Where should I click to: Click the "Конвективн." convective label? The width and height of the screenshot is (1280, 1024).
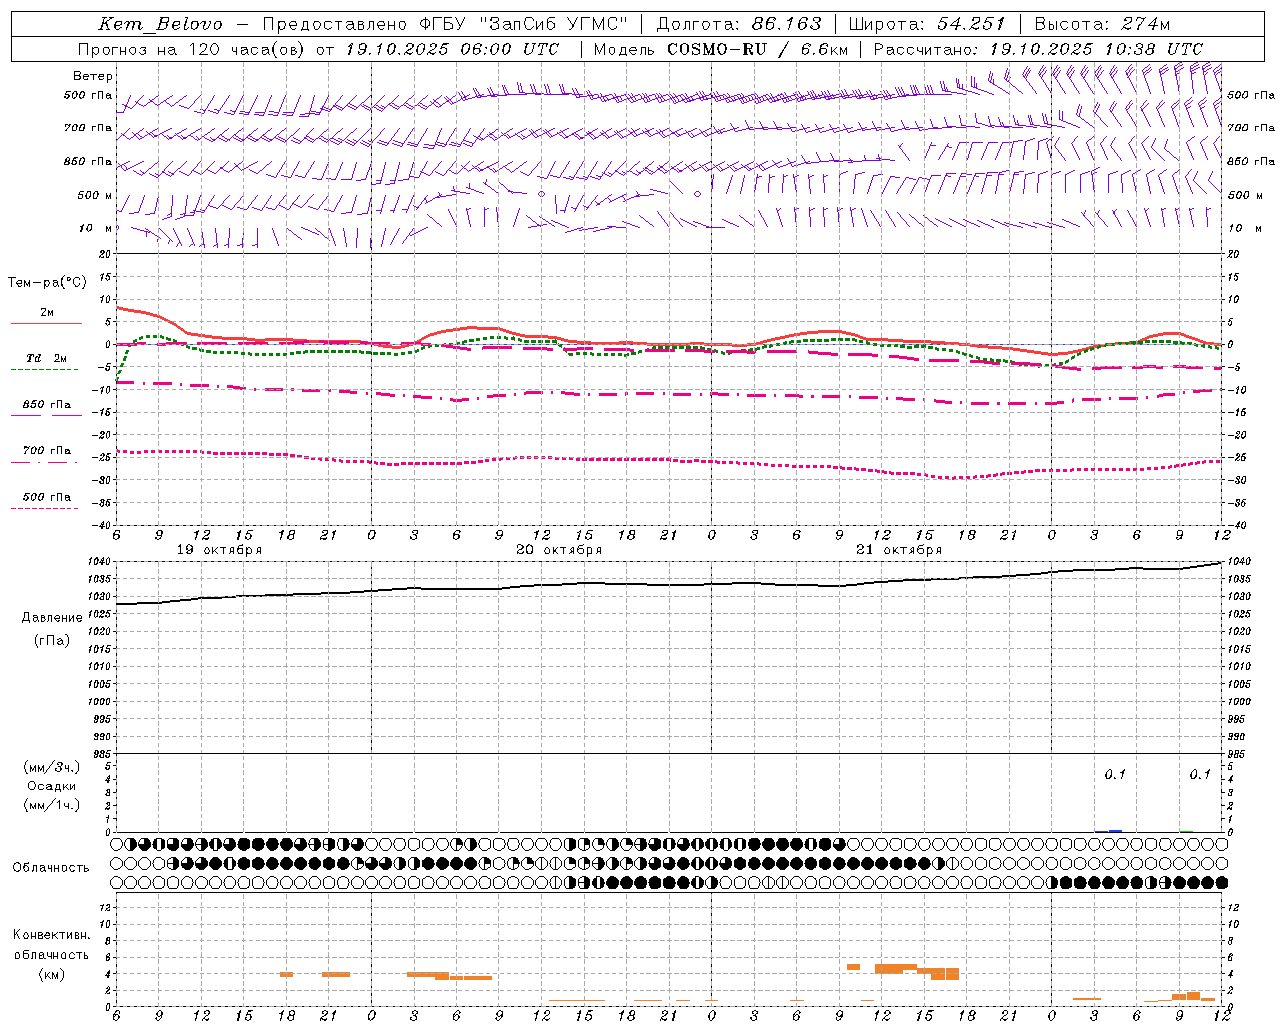[x=52, y=935]
